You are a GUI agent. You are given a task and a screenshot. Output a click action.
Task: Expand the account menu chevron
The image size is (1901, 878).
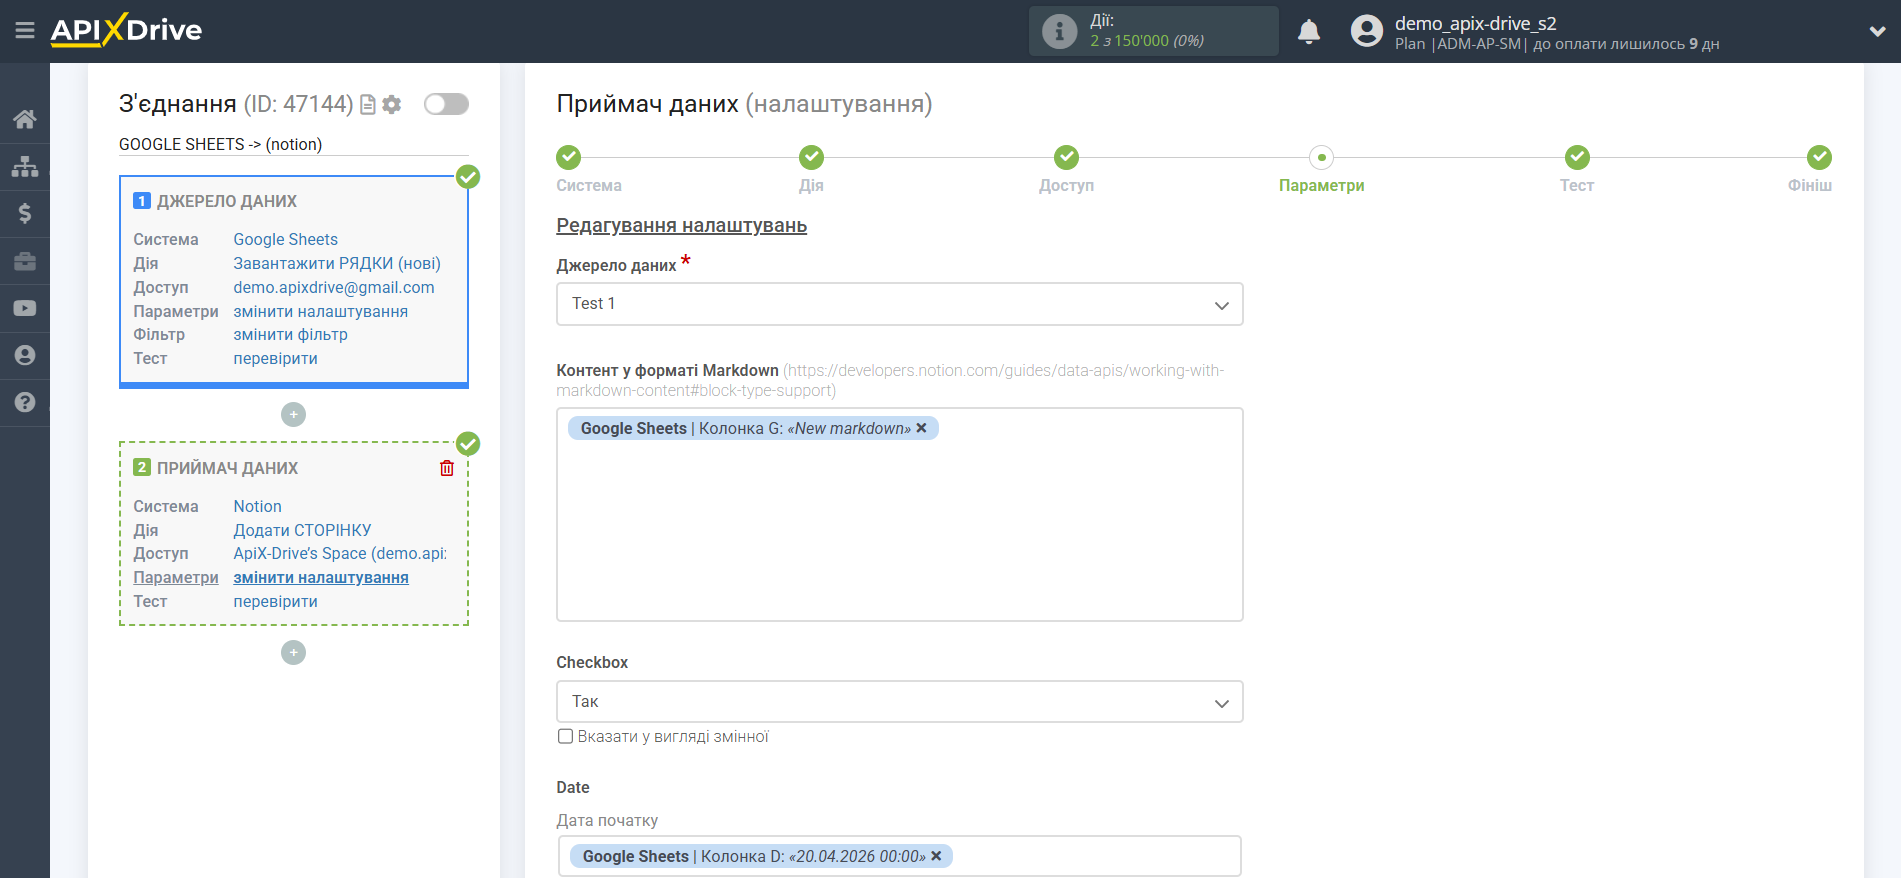point(1877,32)
